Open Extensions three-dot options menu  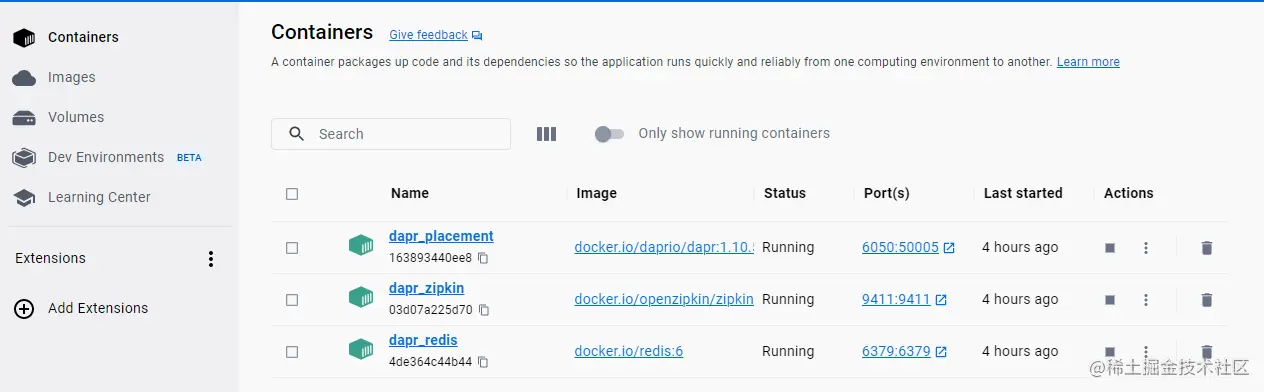pyautogui.click(x=211, y=259)
